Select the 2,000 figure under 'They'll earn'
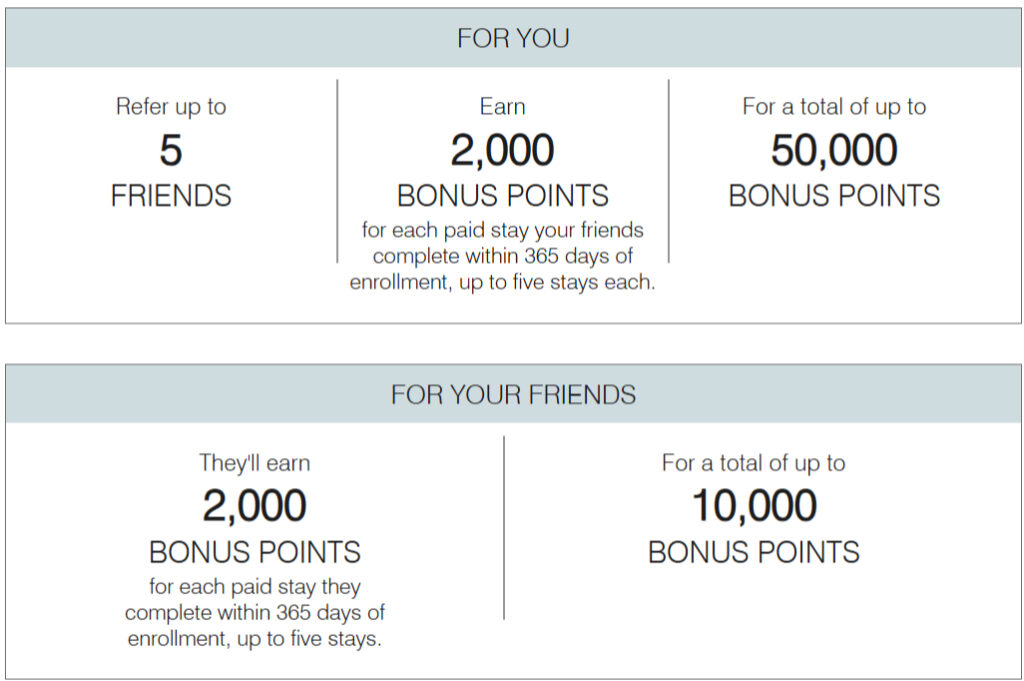This screenshot has width=1024, height=681. [254, 507]
